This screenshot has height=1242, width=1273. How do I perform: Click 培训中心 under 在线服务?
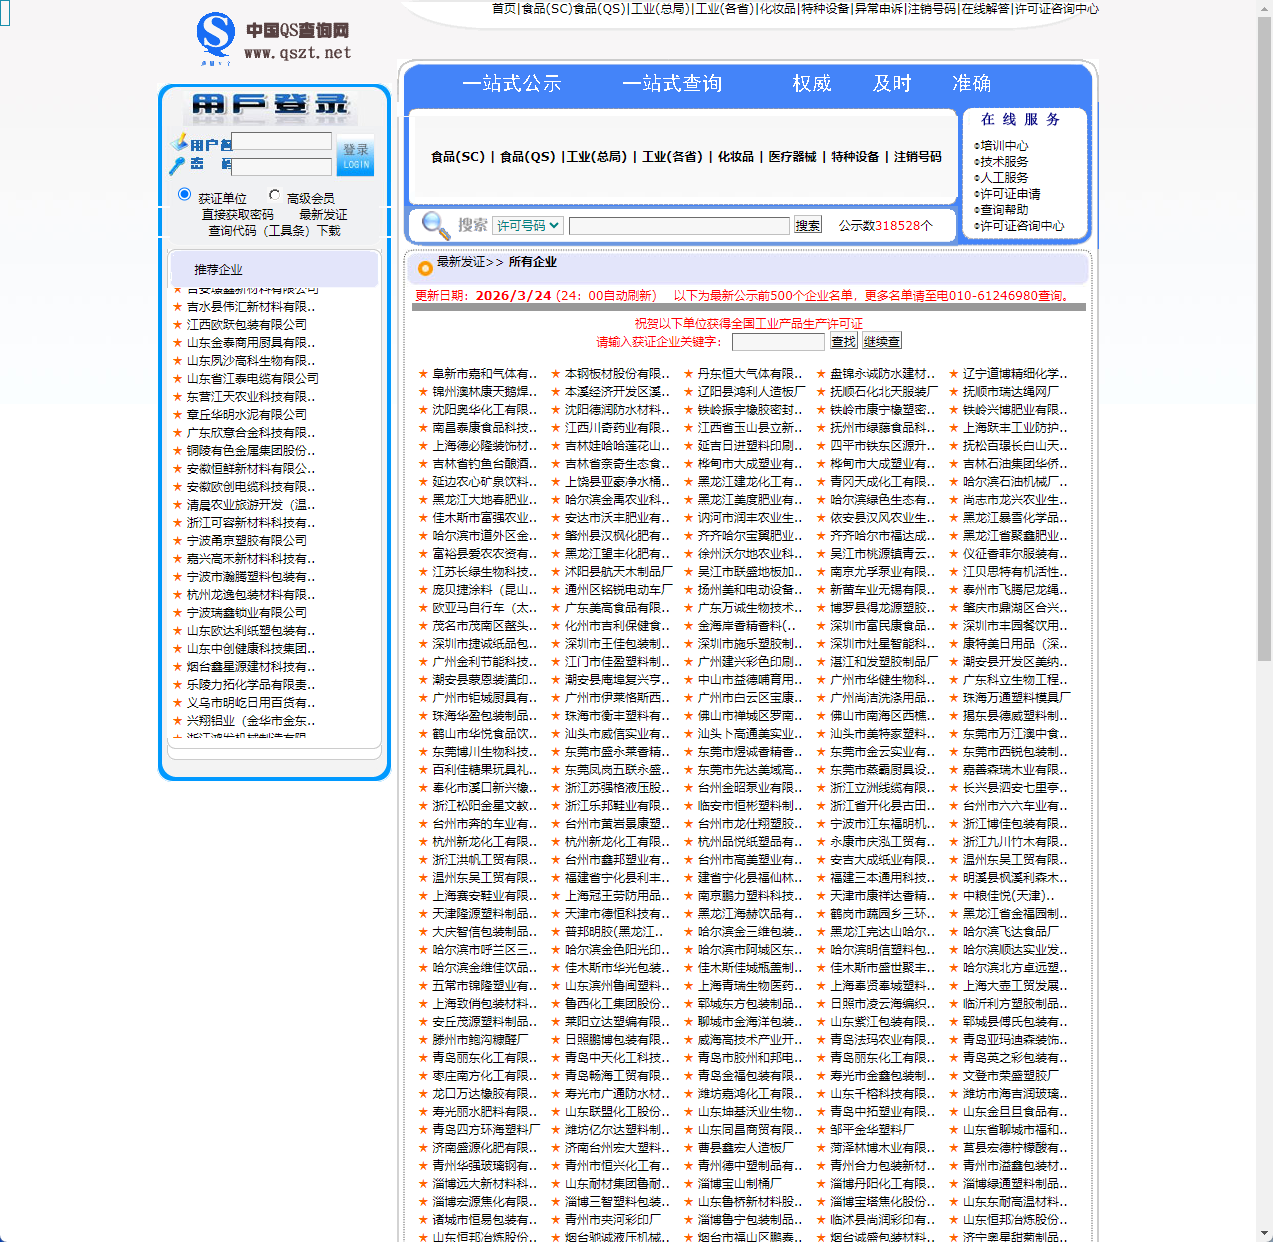pyautogui.click(x=1004, y=145)
